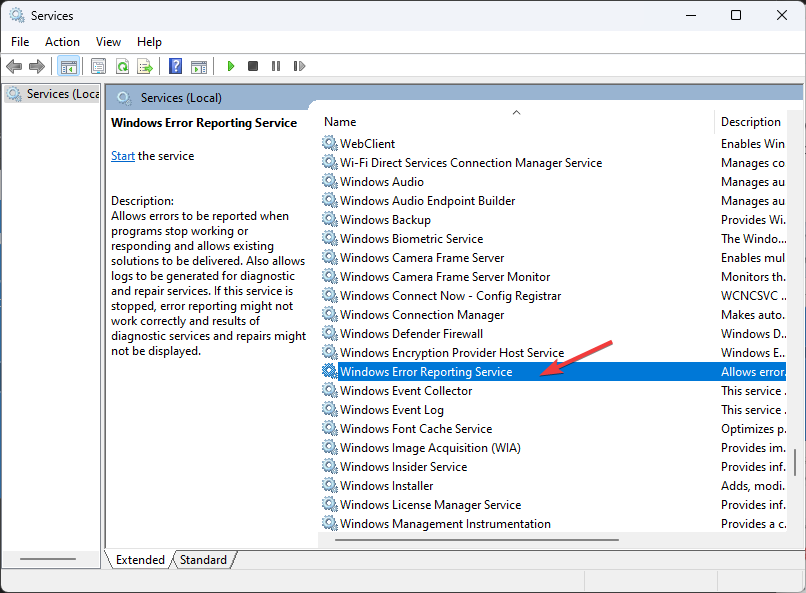Click the Start the service link
Image resolution: width=806 pixels, height=593 pixels.
pyautogui.click(x=123, y=156)
